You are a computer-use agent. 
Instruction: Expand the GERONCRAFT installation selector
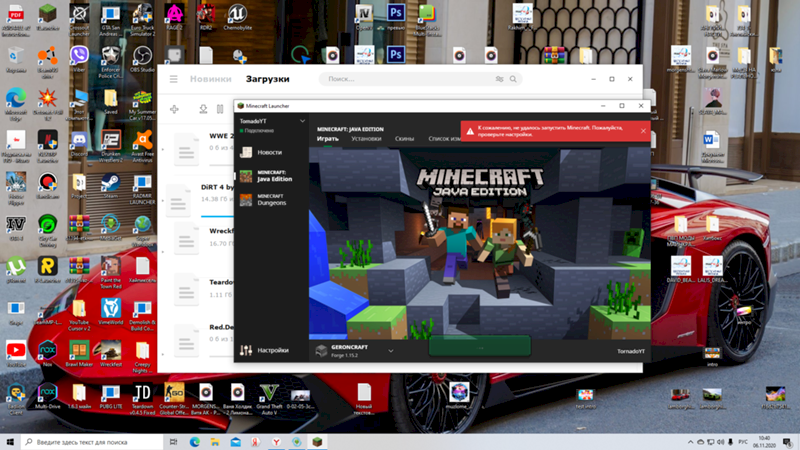[391, 351]
